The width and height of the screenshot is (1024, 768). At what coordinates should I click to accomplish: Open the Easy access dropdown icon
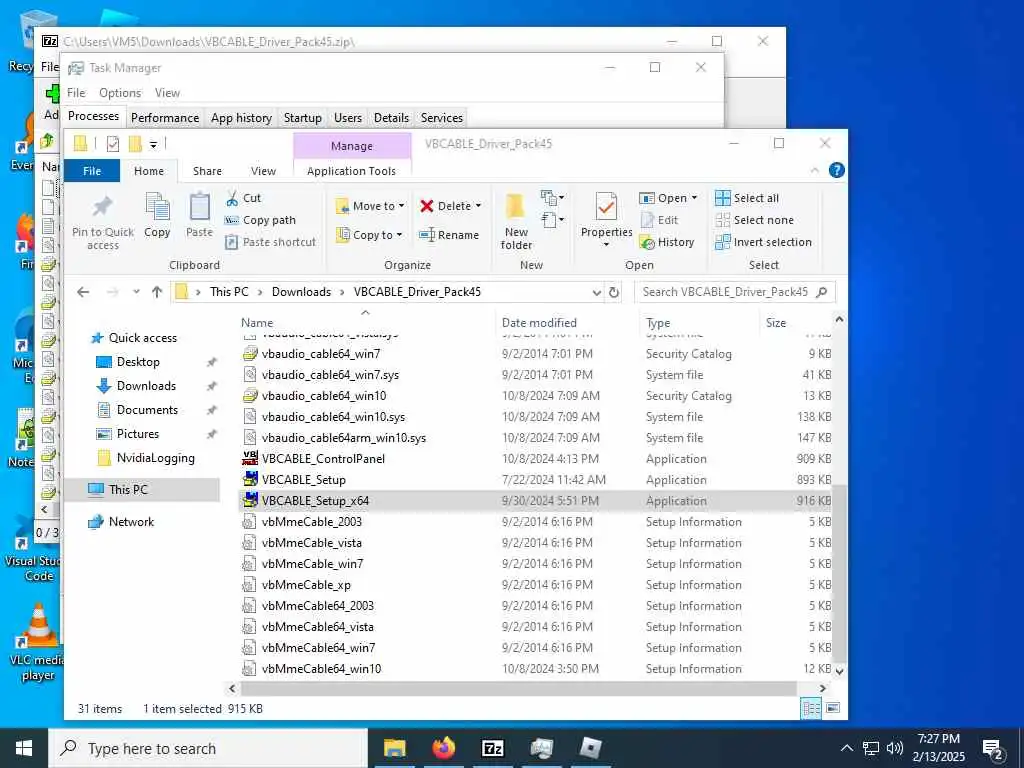click(552, 220)
